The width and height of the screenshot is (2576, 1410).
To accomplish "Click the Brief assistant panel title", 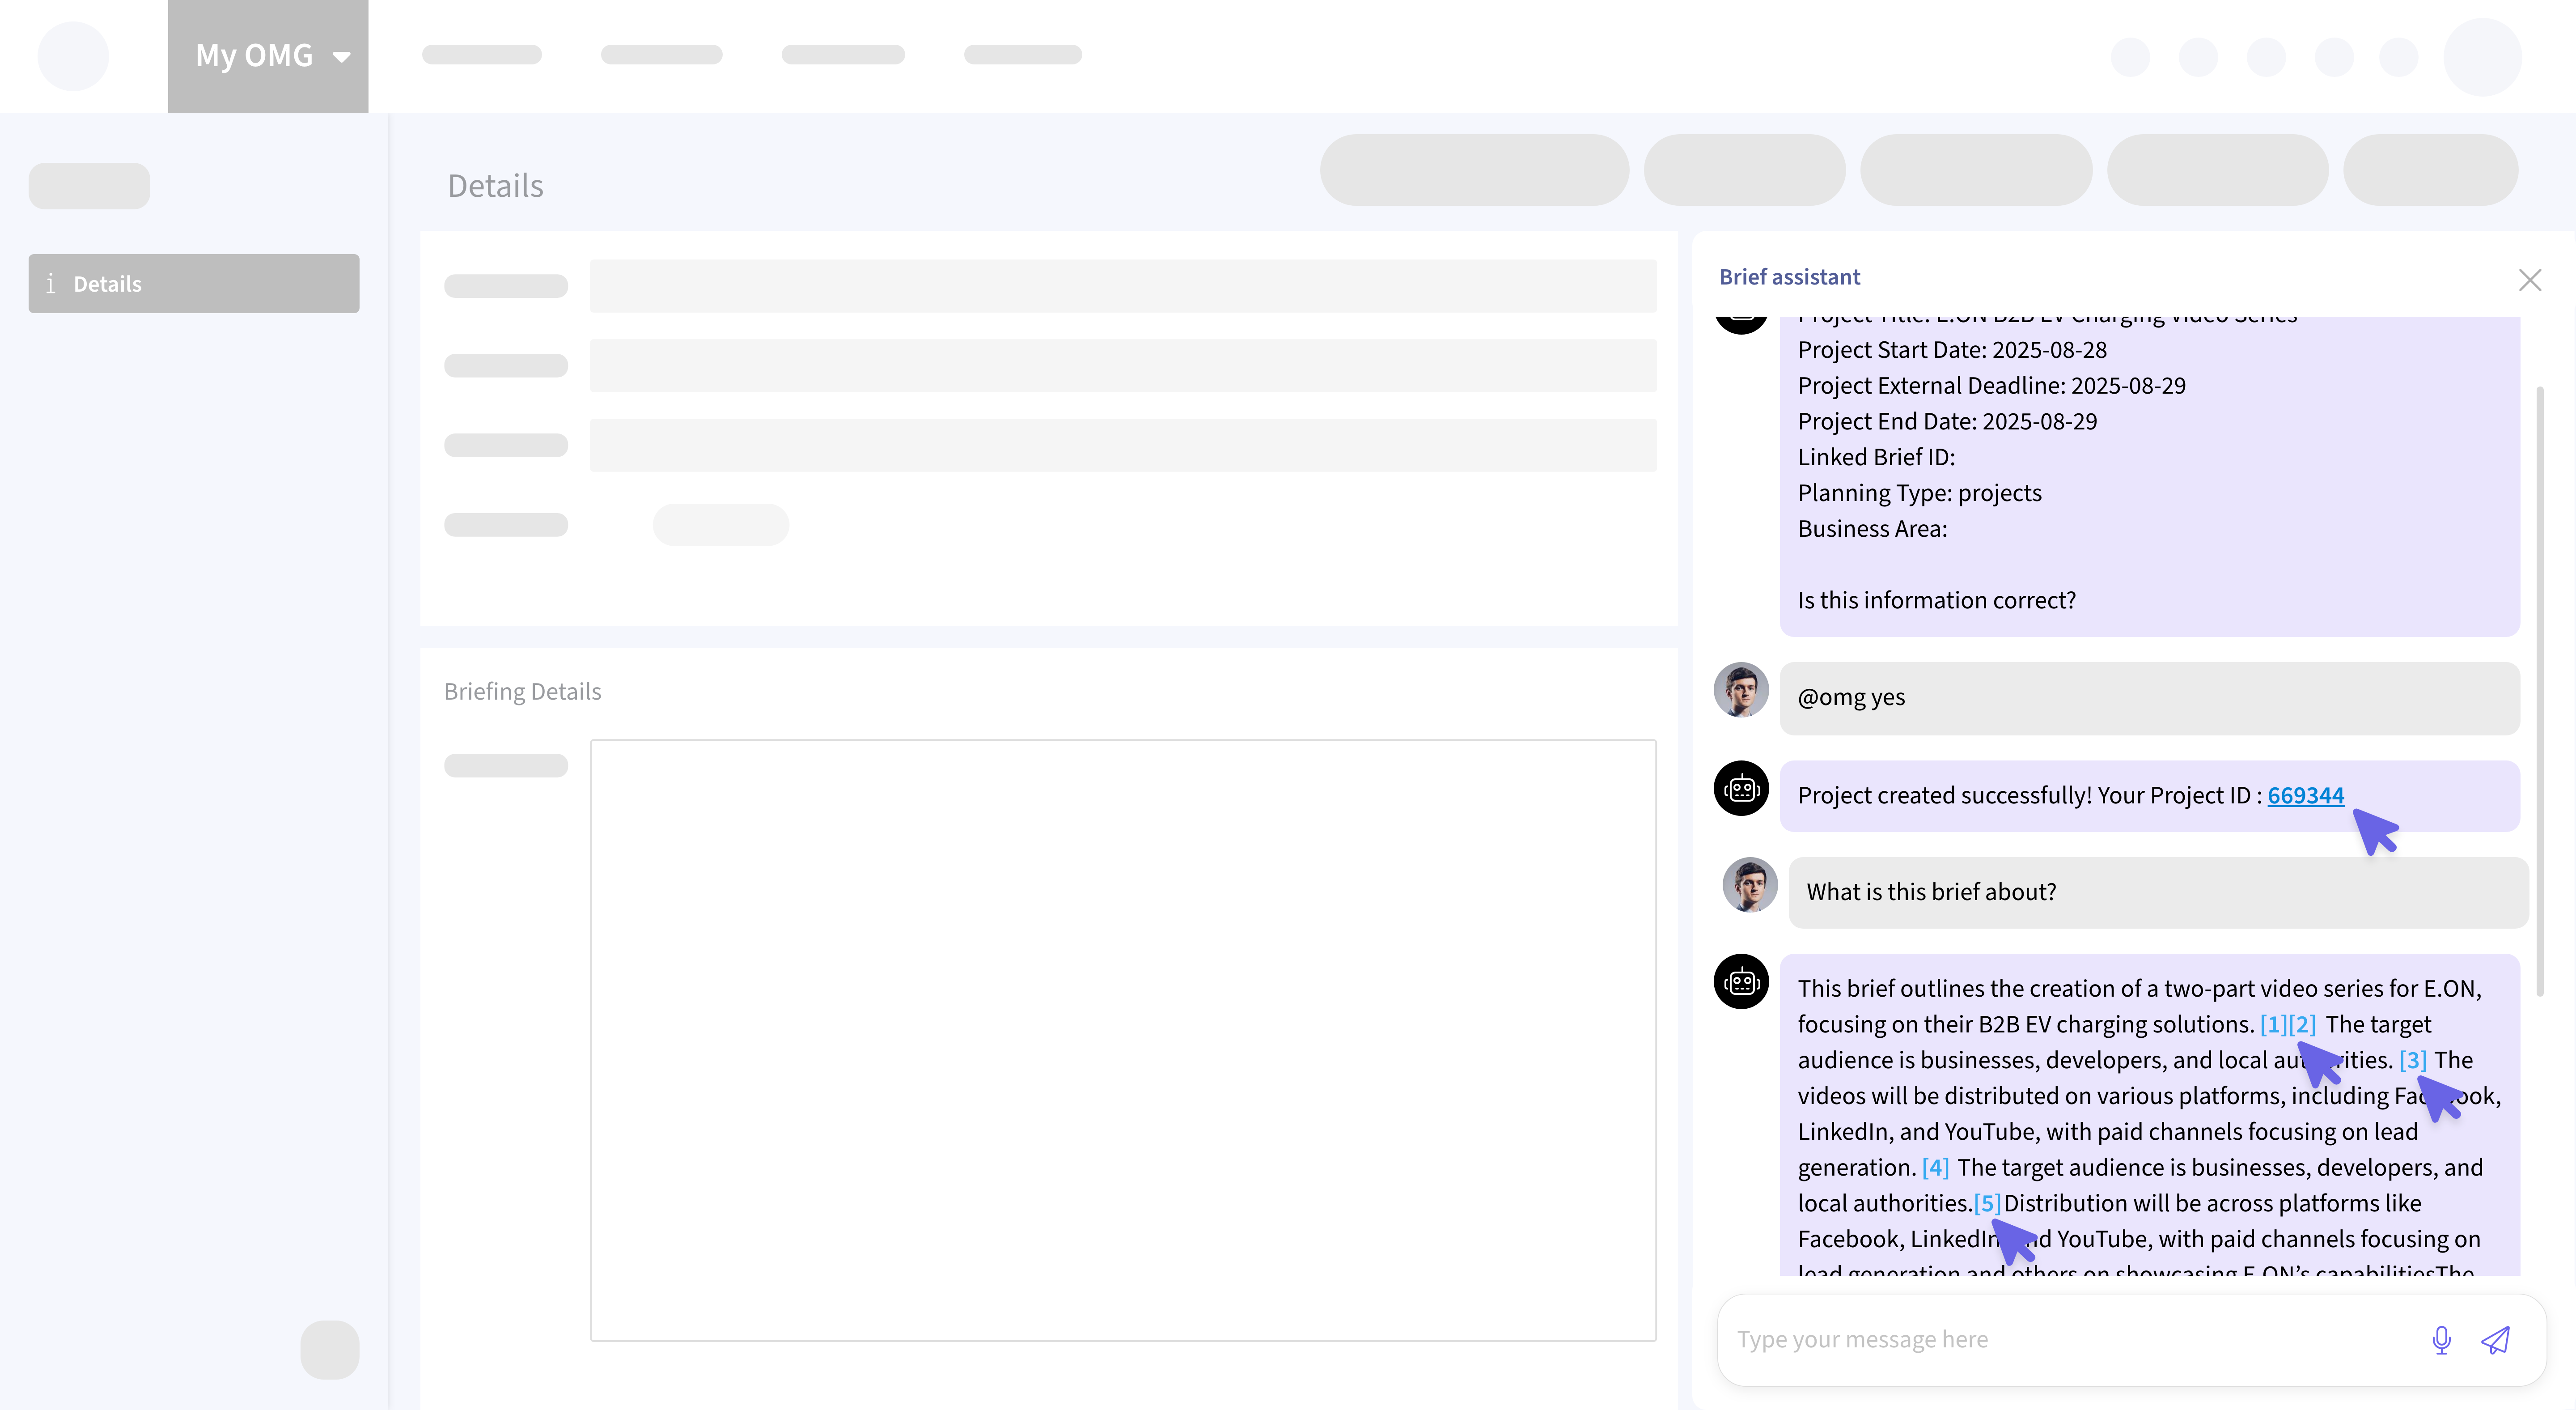I will (1789, 277).
